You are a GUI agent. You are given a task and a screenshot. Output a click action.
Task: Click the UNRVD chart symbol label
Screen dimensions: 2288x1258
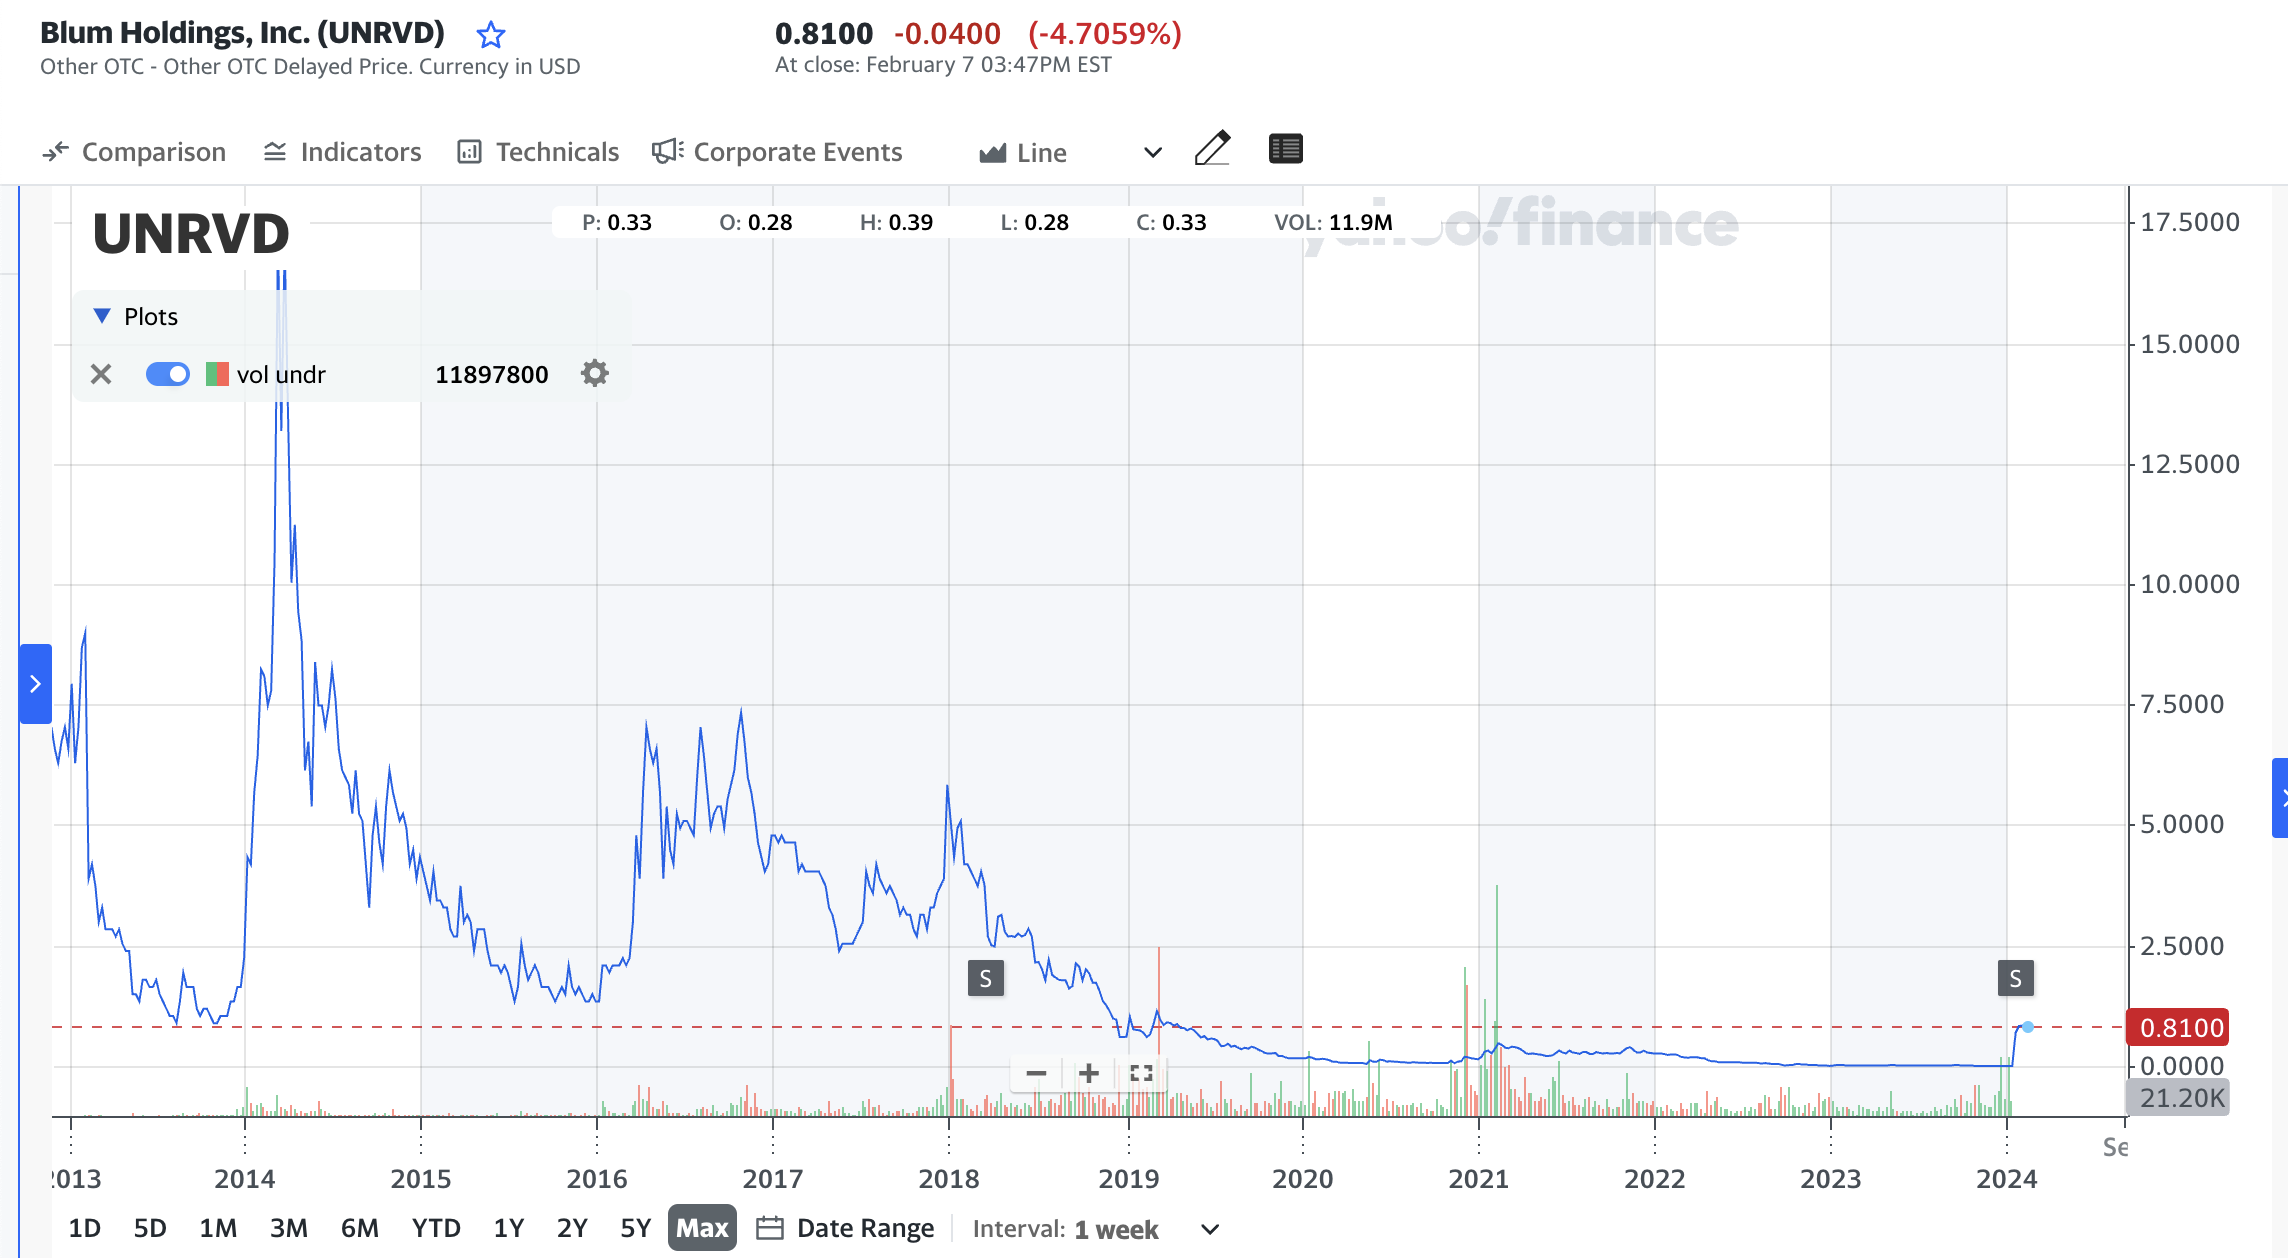pyautogui.click(x=191, y=234)
